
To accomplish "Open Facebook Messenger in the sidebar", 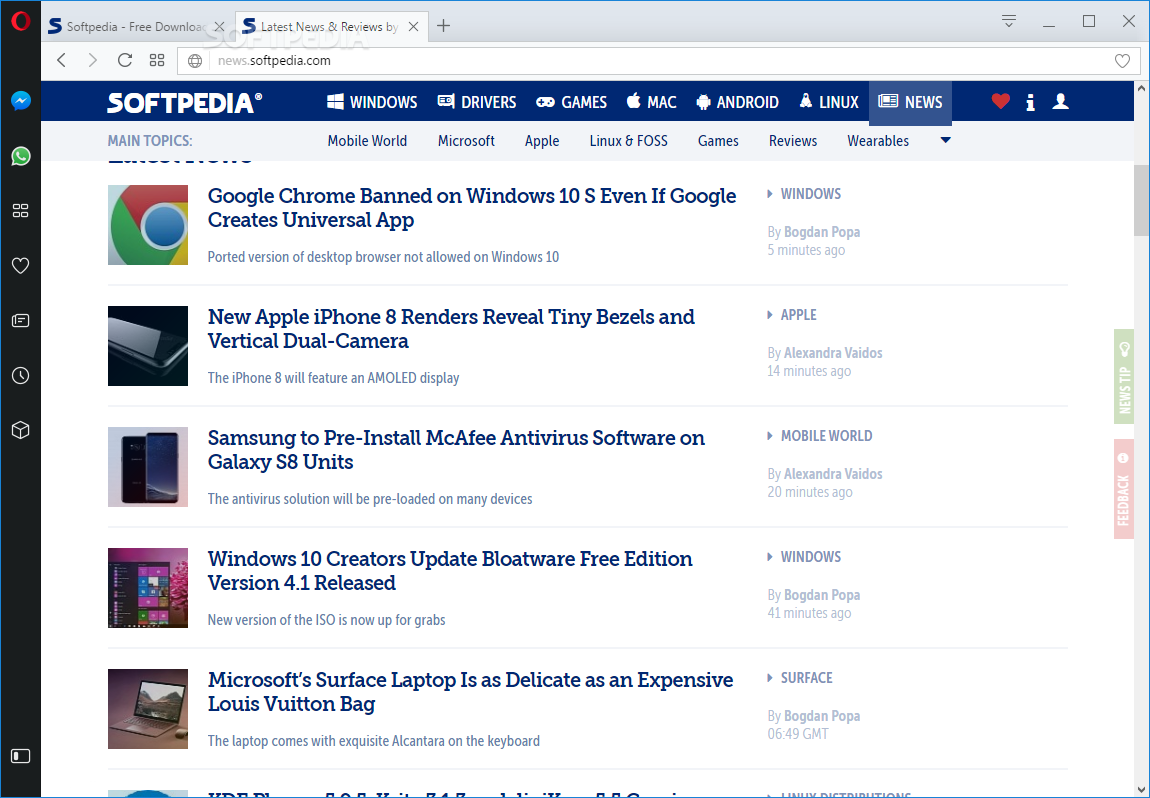I will click(x=21, y=100).
